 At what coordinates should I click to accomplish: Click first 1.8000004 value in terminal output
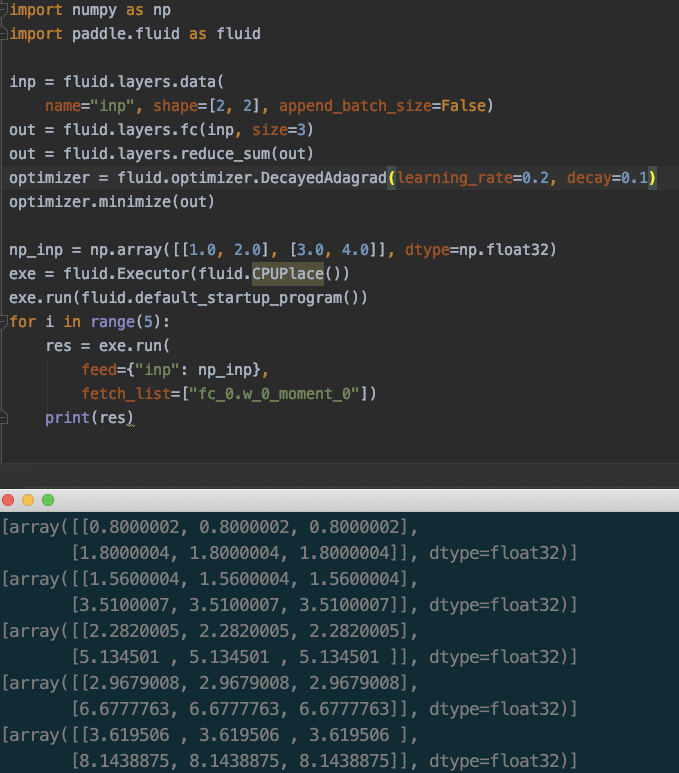click(x=124, y=553)
